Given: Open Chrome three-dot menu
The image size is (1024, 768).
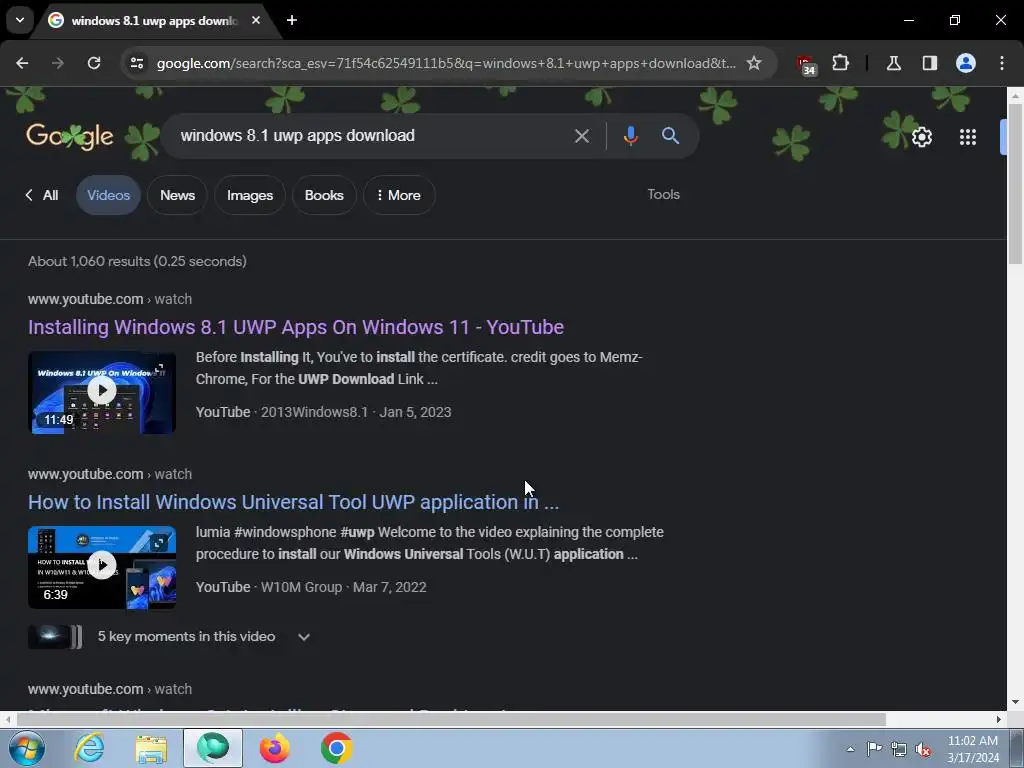Looking at the screenshot, I should 1002,63.
